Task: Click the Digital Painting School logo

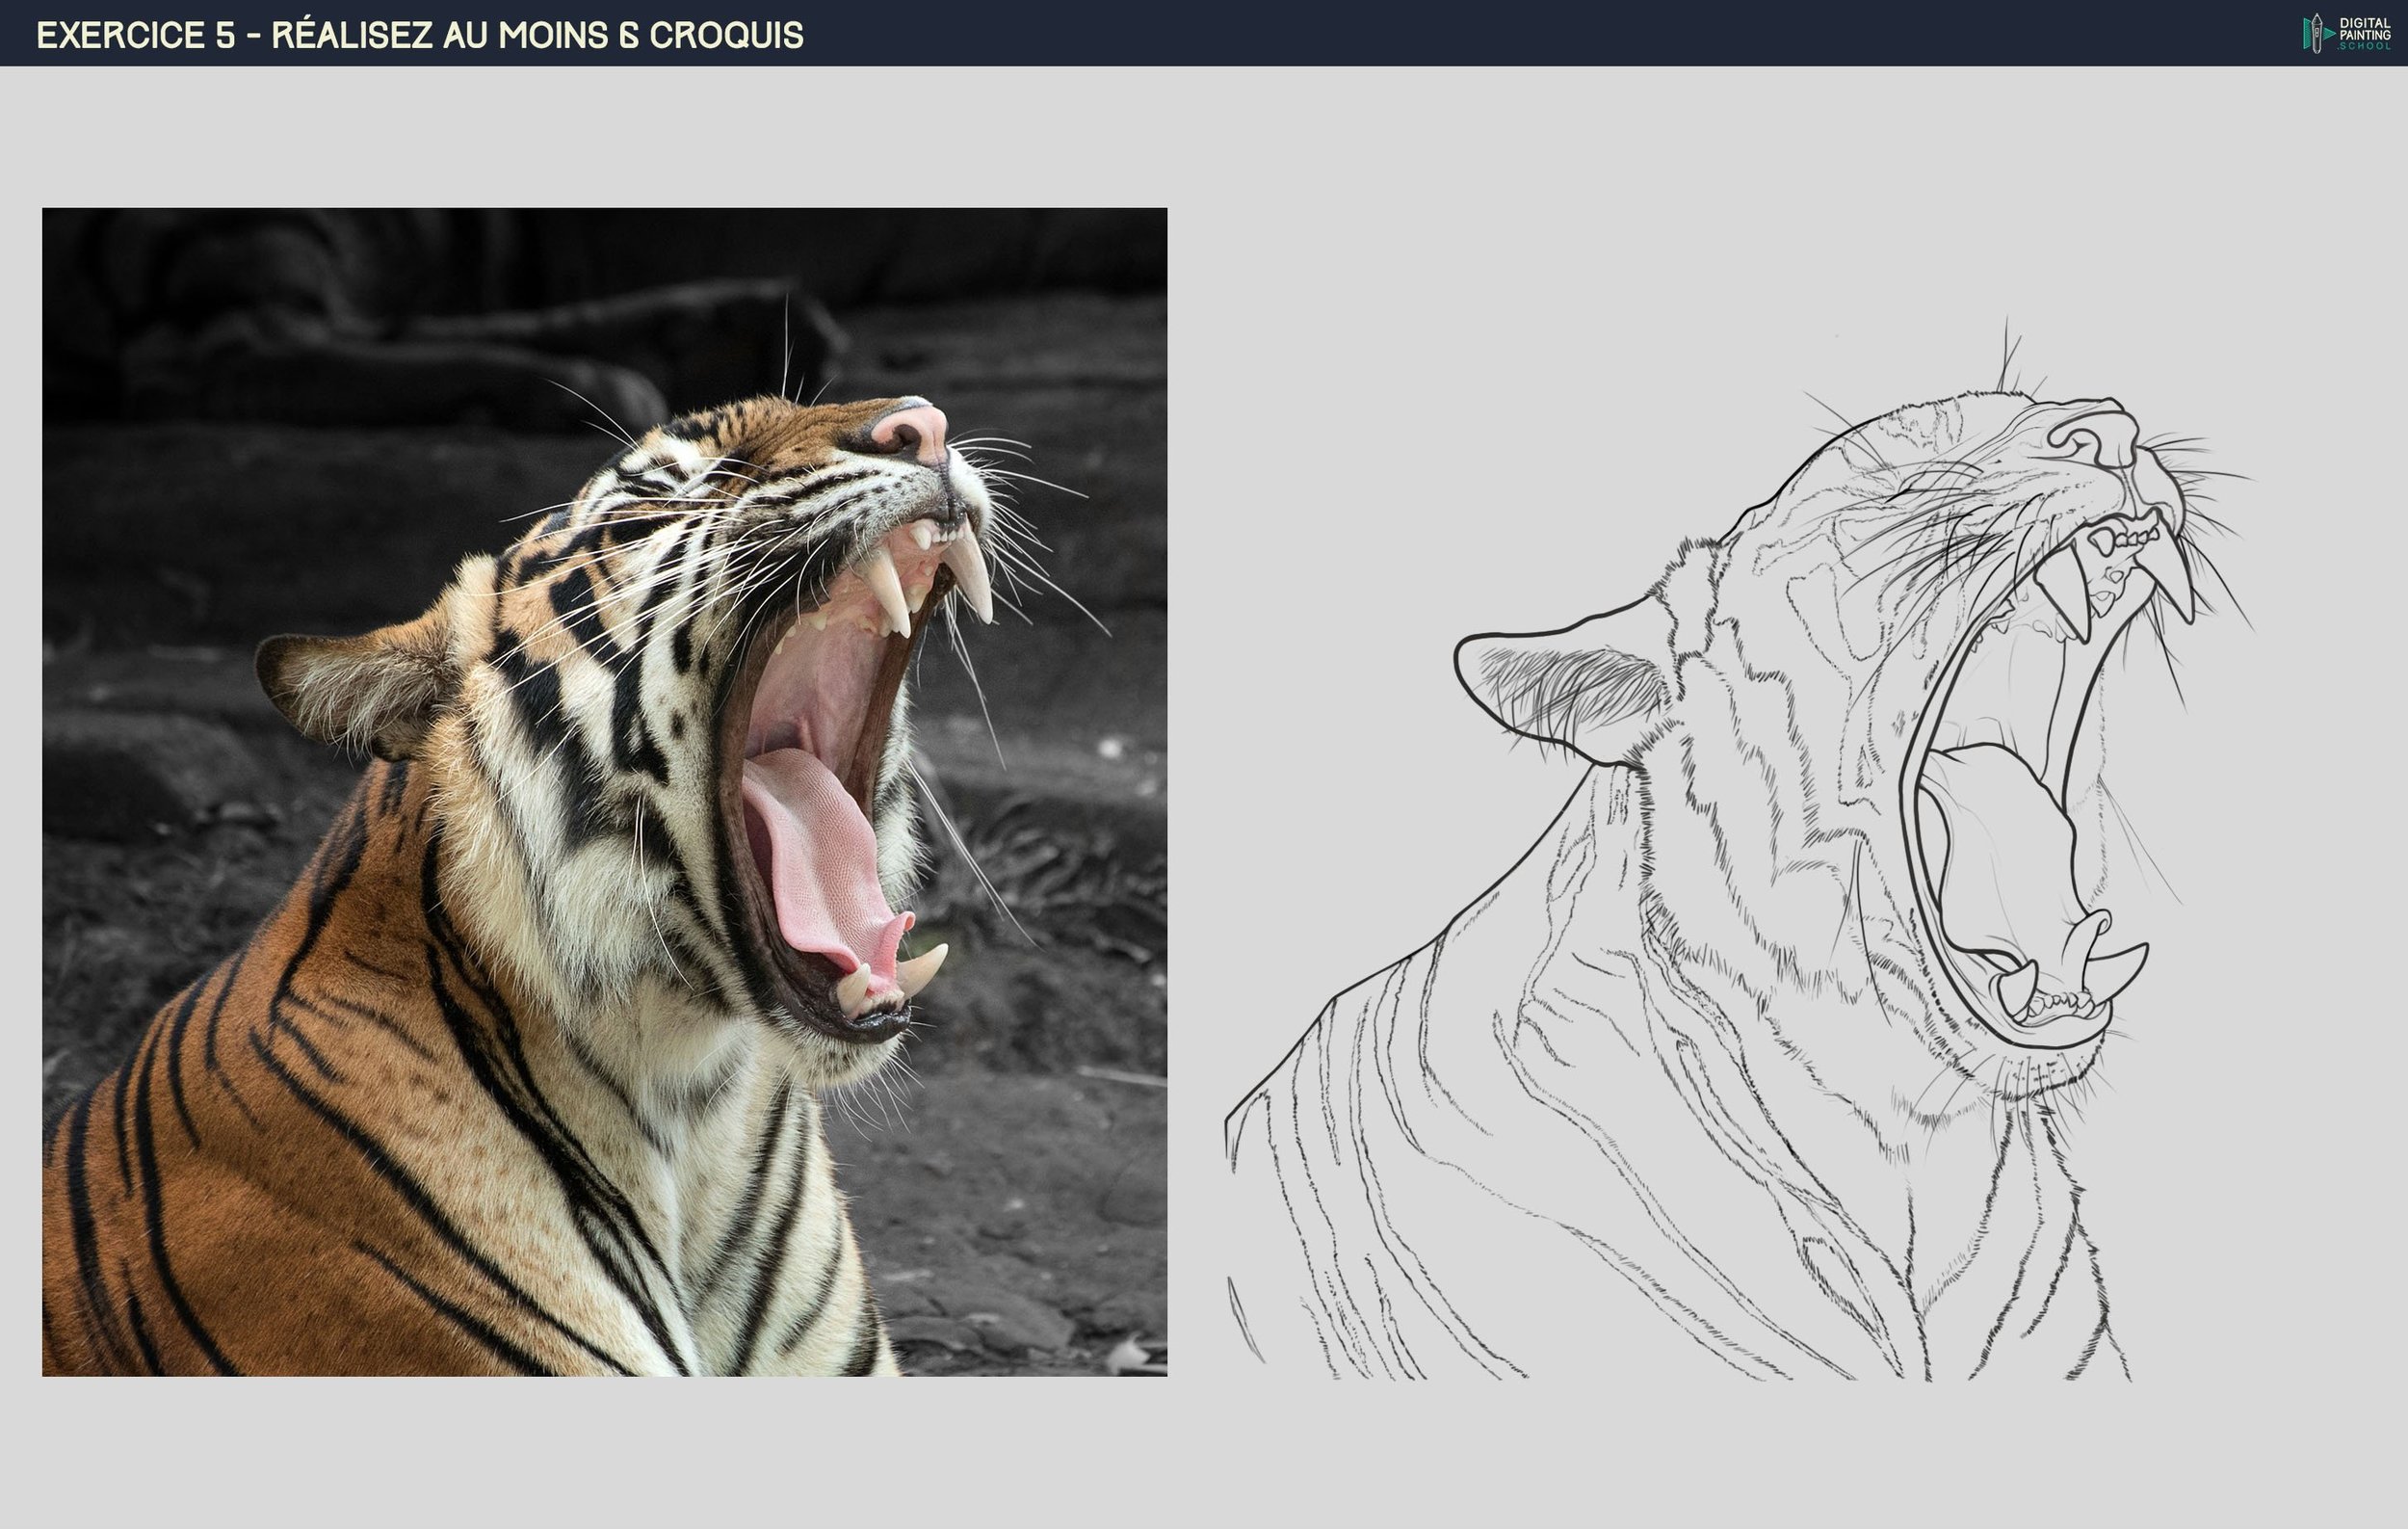Action: [2347, 33]
